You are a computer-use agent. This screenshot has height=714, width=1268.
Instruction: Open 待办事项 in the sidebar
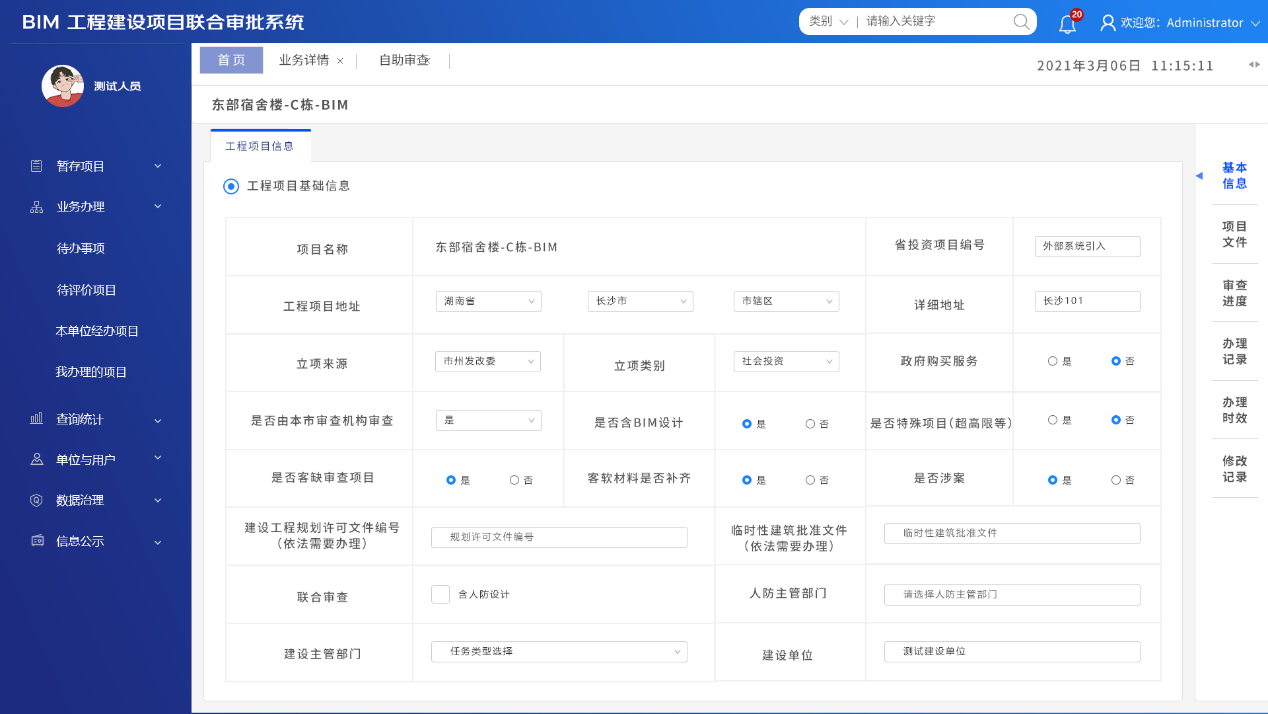tap(81, 249)
